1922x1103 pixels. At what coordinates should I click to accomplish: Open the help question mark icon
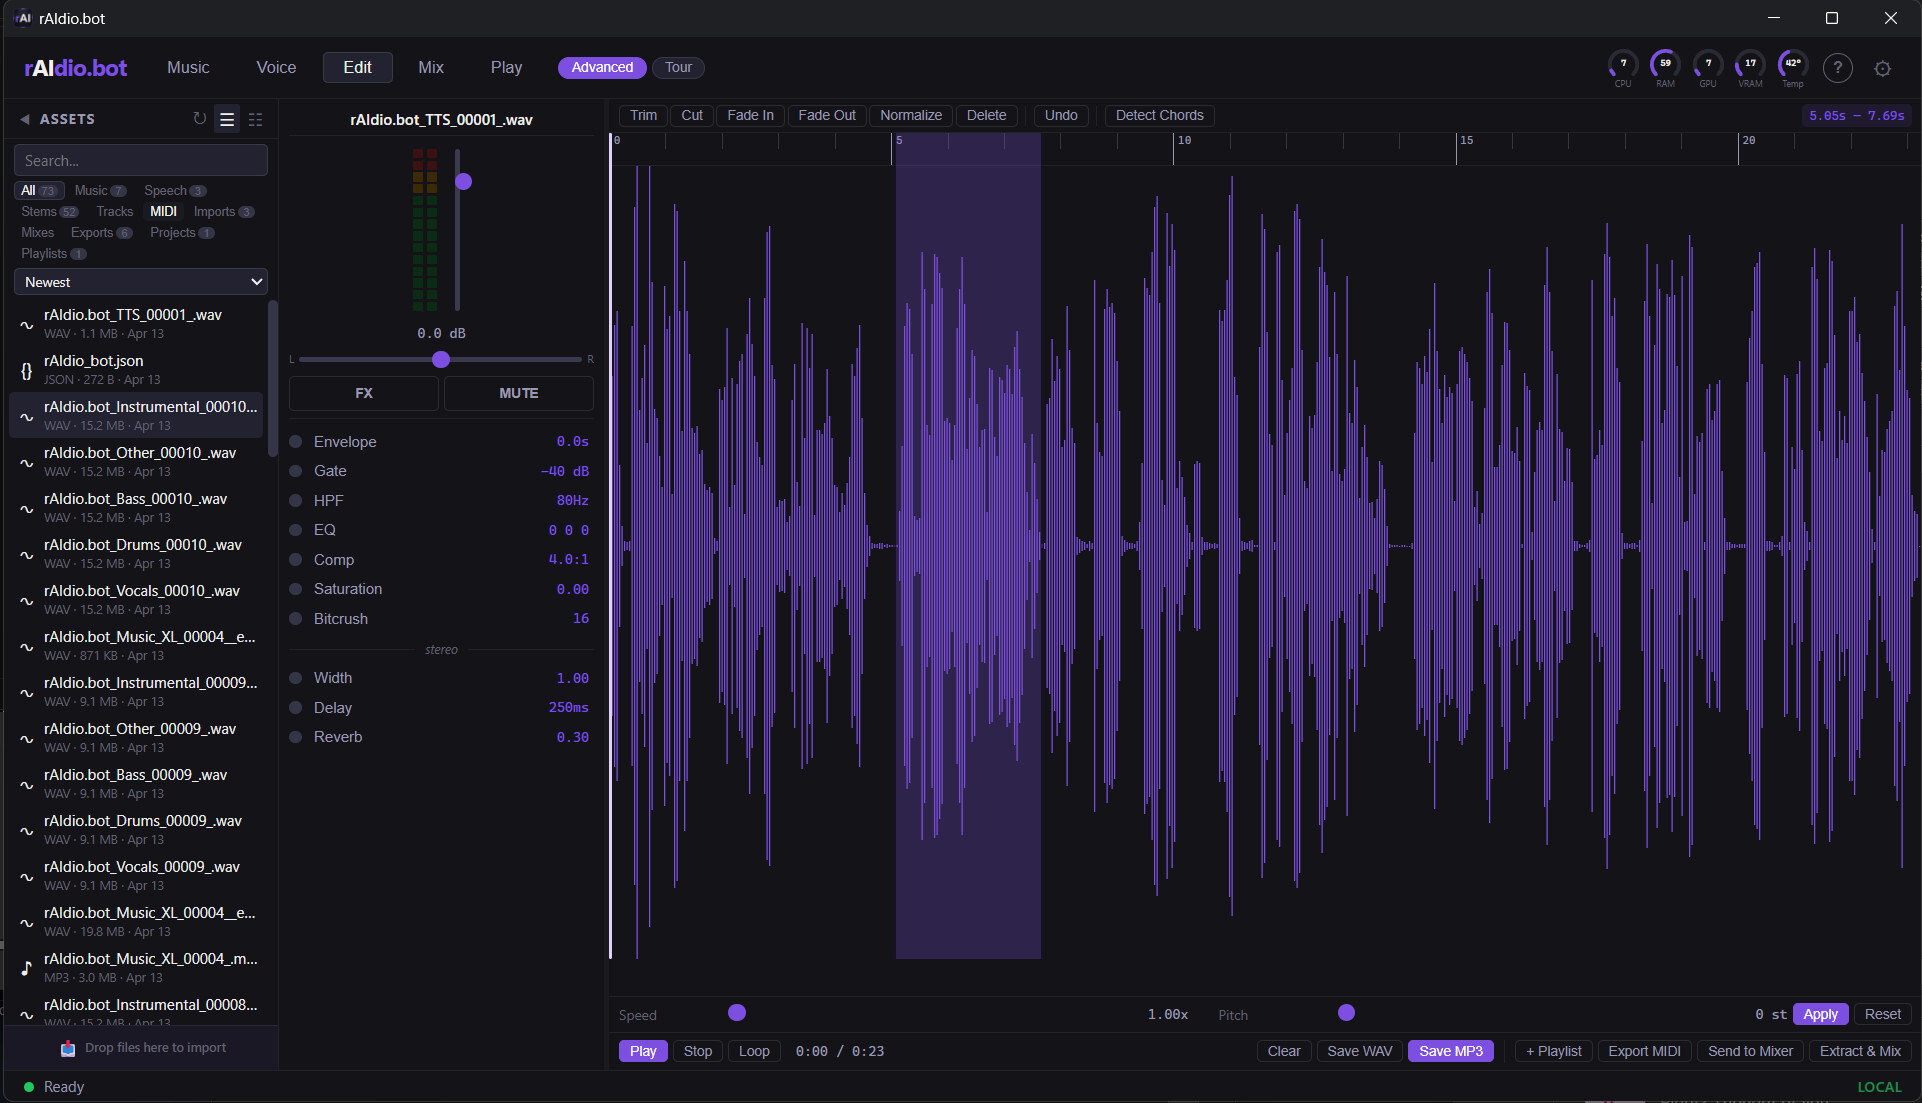click(x=1837, y=68)
